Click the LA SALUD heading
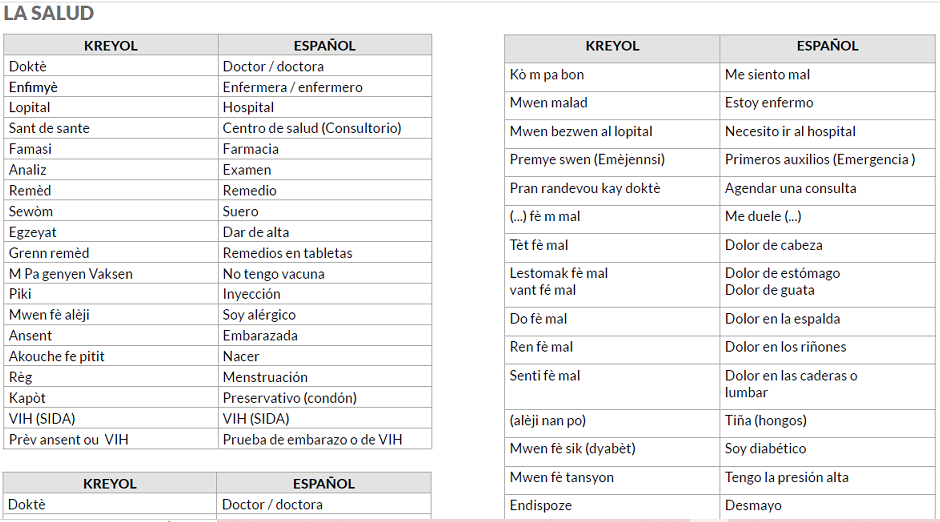The height and width of the screenshot is (522, 940). (x=49, y=13)
